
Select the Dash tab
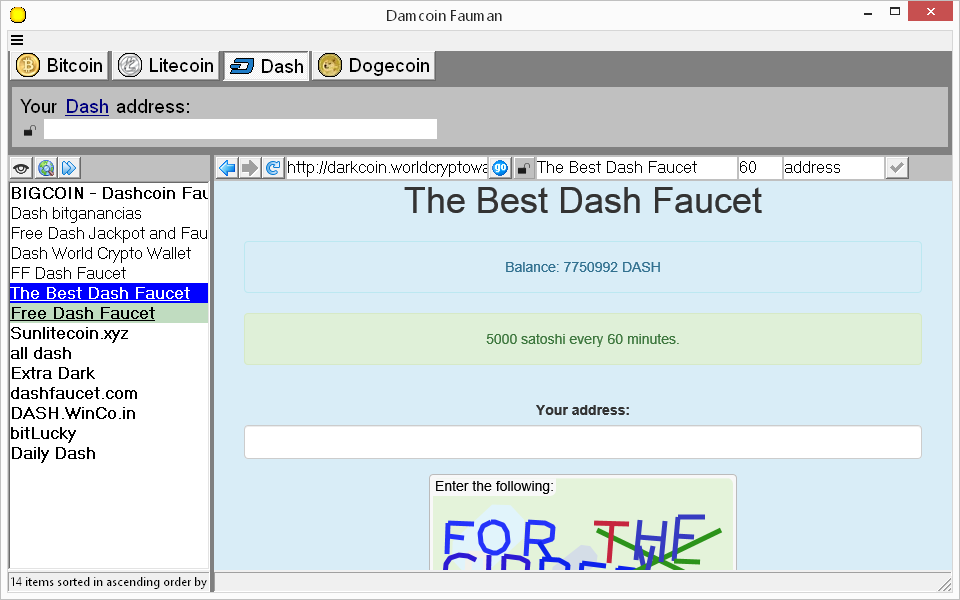coord(266,66)
